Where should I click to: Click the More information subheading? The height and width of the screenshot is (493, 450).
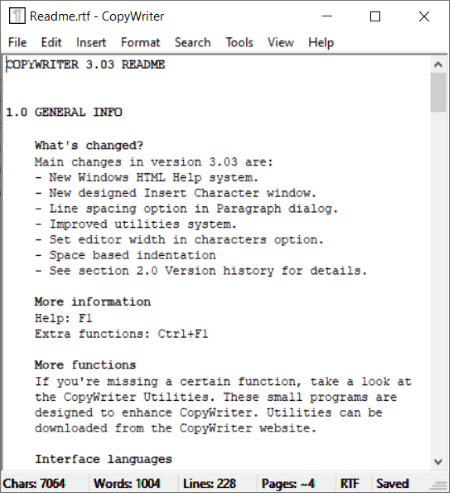tap(93, 302)
